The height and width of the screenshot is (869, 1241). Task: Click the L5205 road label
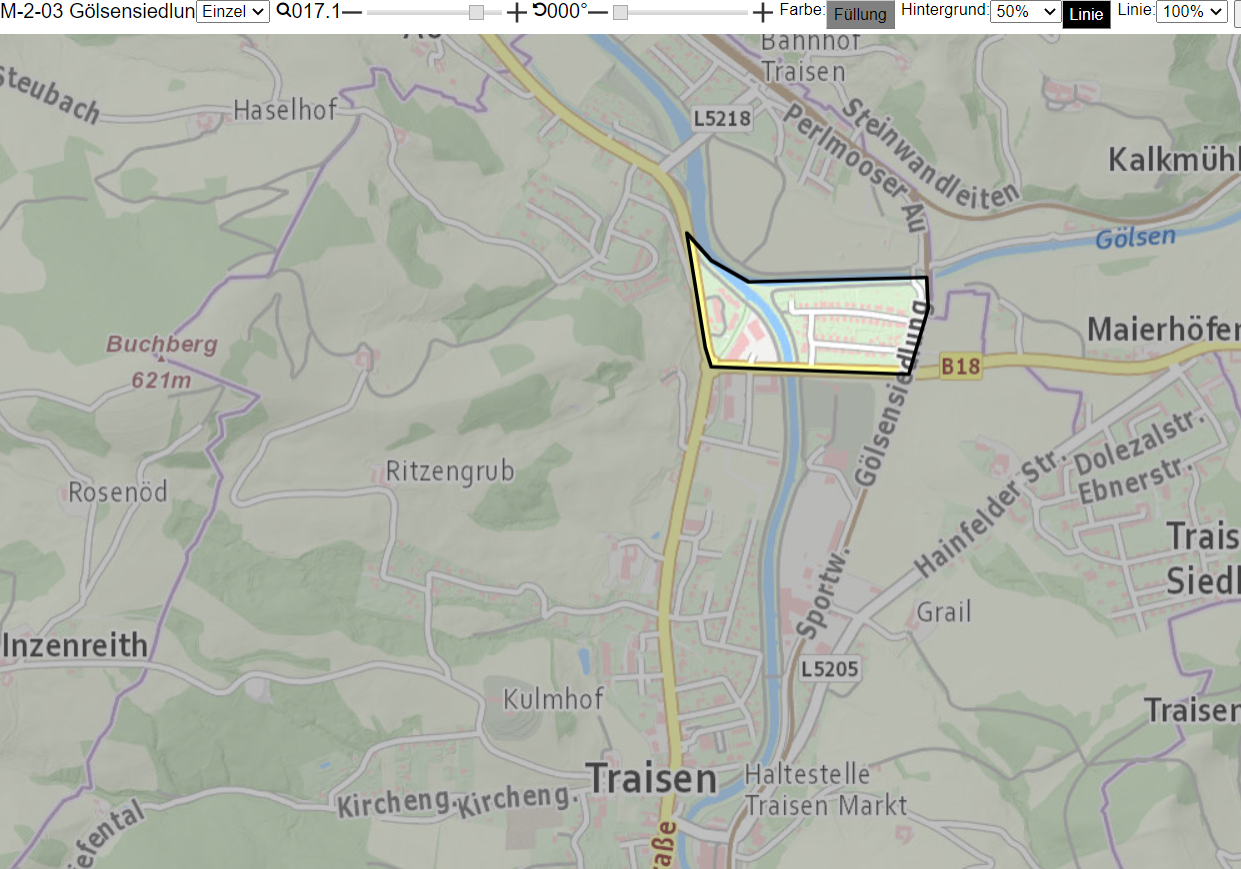coord(830,668)
